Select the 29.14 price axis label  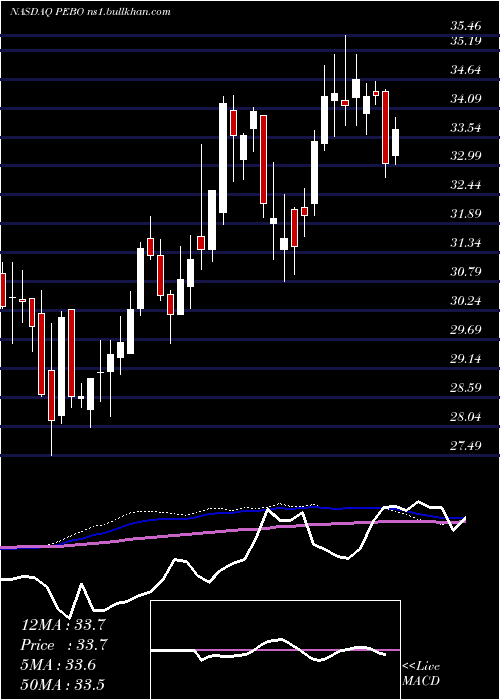pyautogui.click(x=466, y=358)
